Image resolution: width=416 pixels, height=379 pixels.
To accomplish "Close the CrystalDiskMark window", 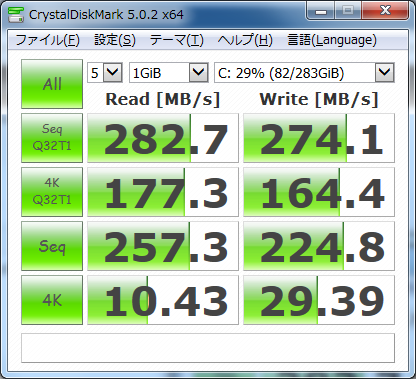I will [x=385, y=11].
